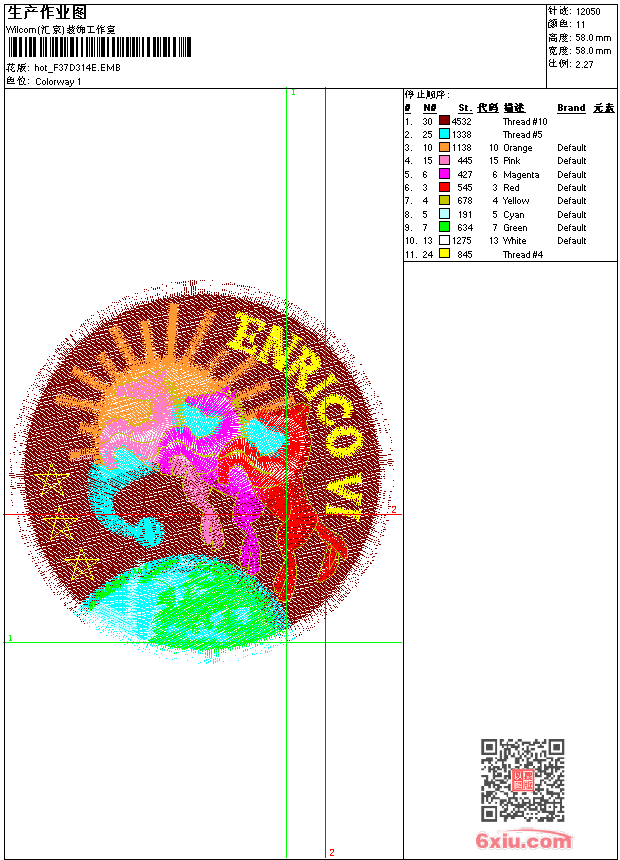This screenshot has width=620, height=860.
Task: Click the 'St.' column header
Action: click(x=465, y=108)
